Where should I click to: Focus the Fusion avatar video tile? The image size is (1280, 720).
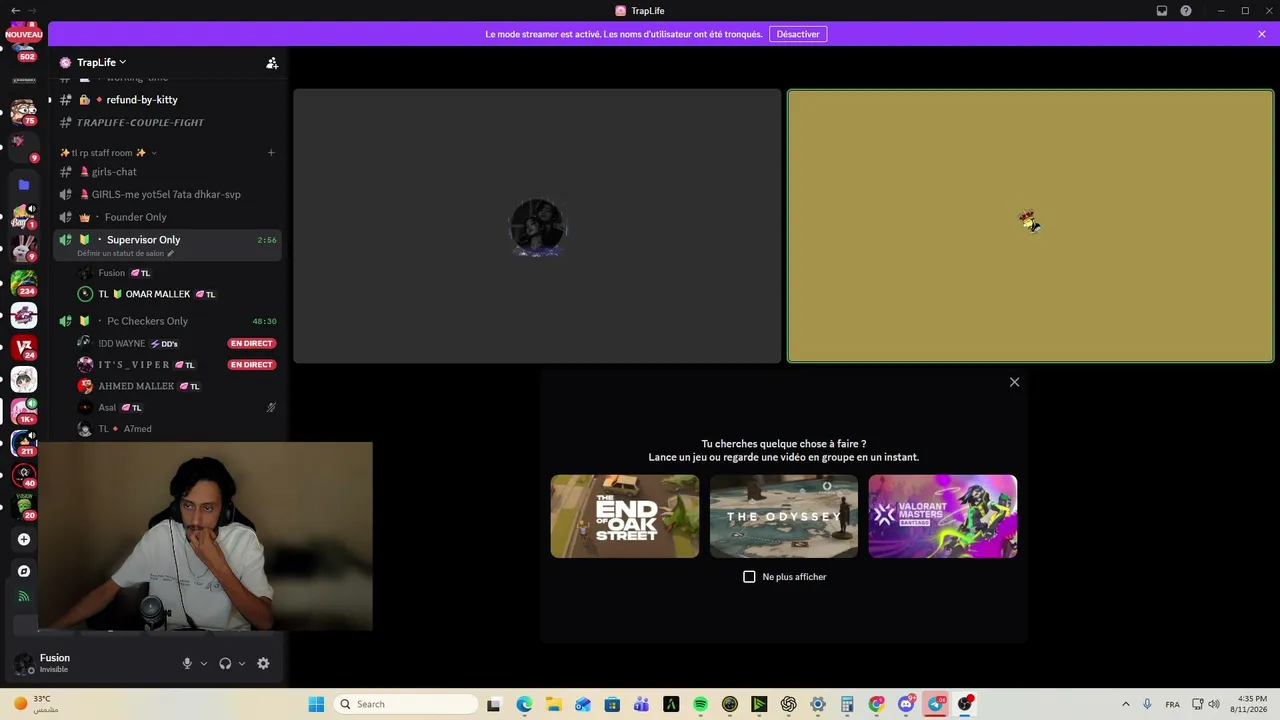pos(537,226)
